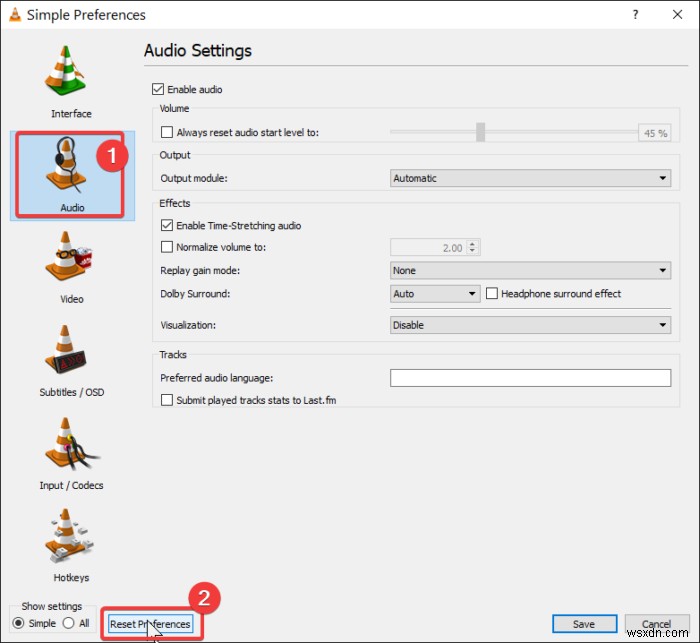Click the Show settings group label
The image size is (700, 643).
(52, 606)
